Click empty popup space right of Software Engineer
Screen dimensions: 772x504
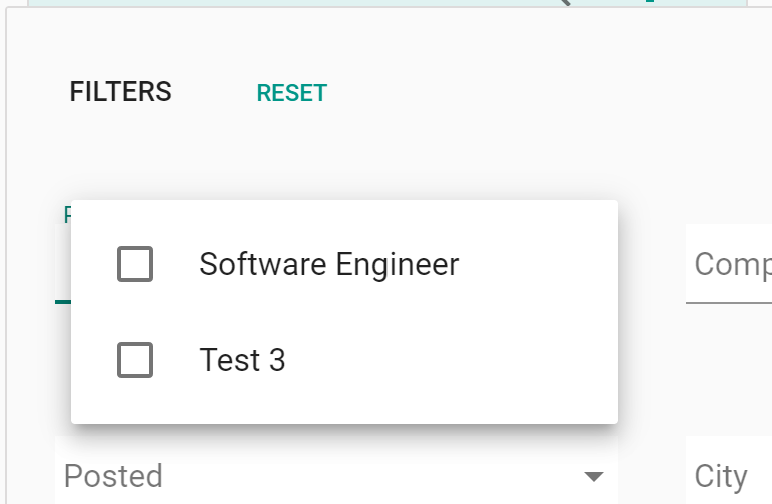click(x=538, y=265)
